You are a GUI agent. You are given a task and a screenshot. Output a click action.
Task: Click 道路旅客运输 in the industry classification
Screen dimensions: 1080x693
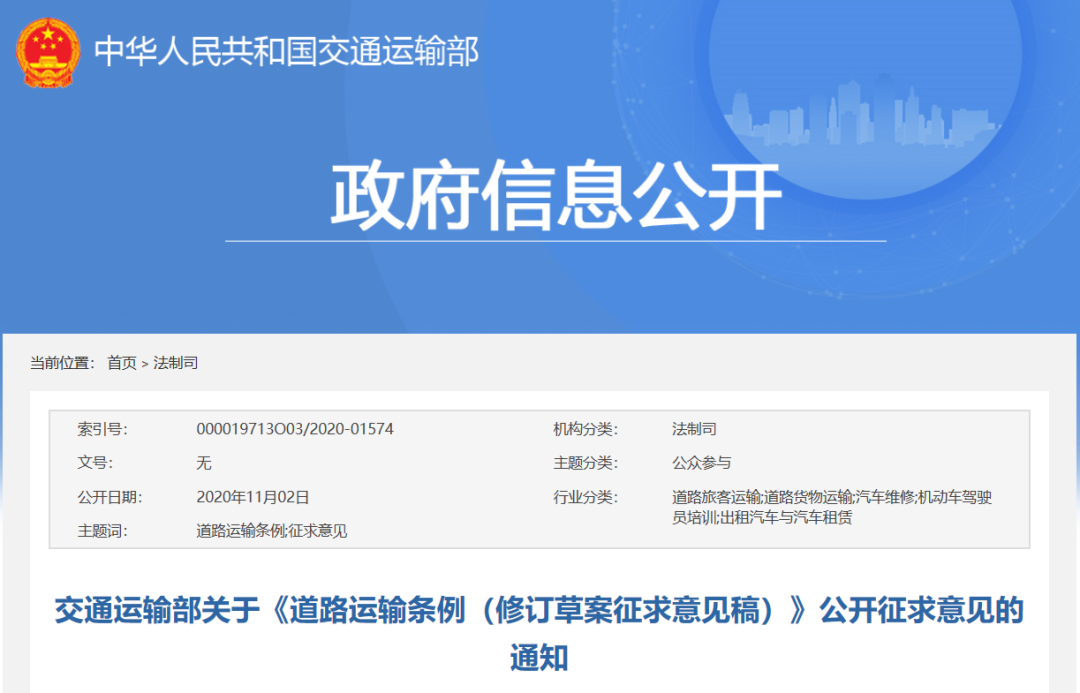click(x=720, y=495)
